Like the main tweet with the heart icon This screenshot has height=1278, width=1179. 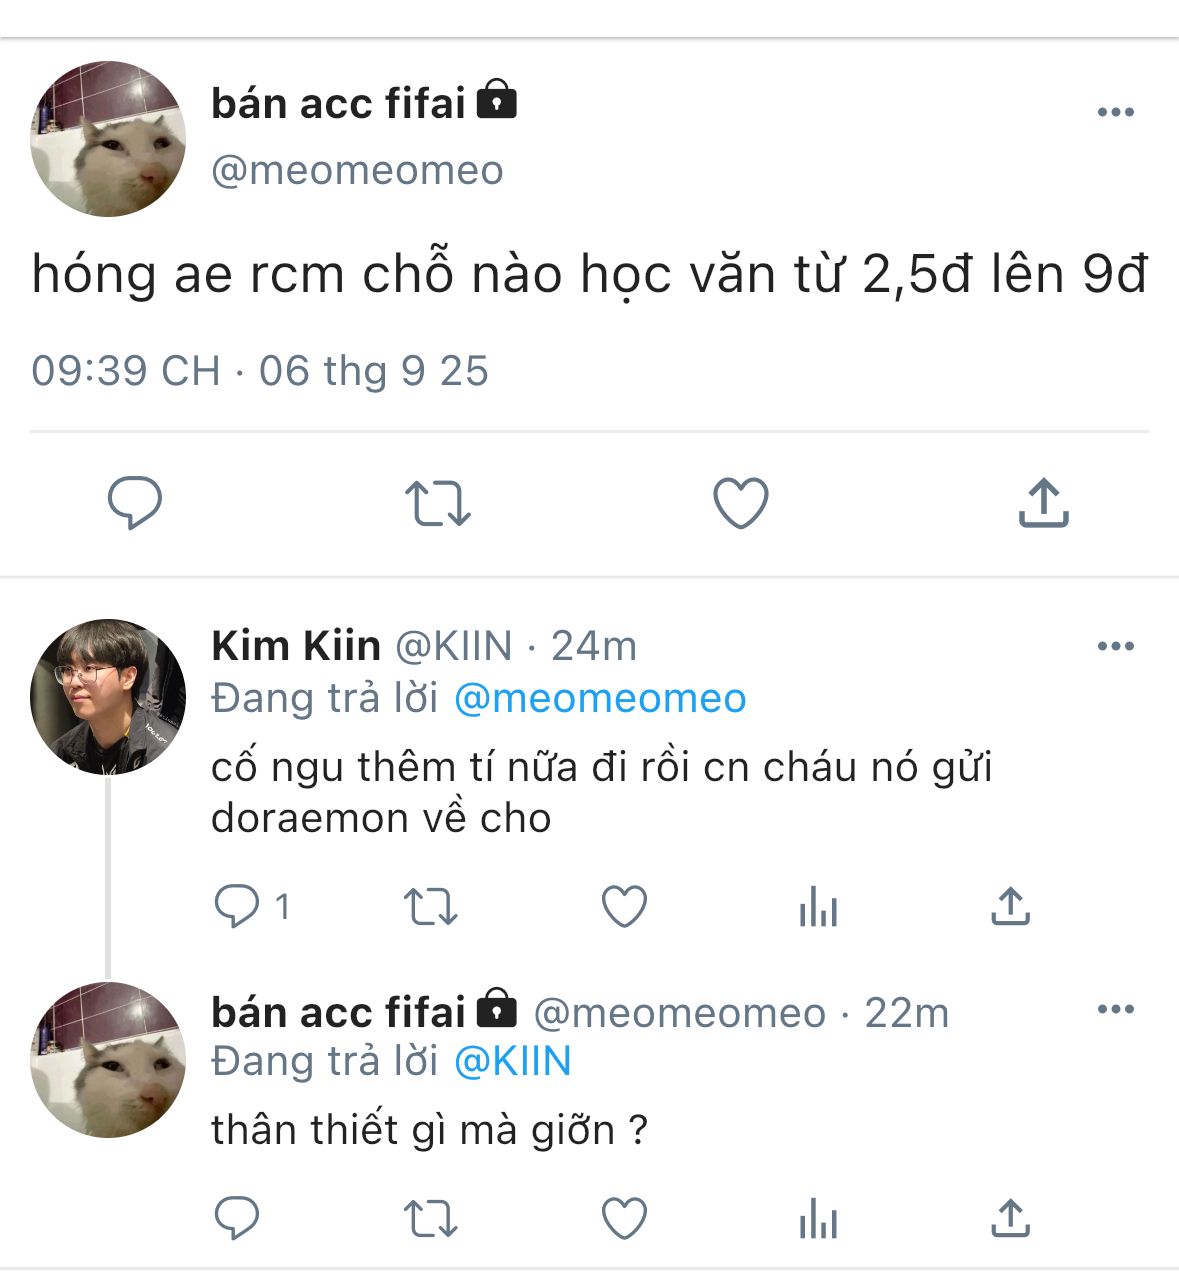click(x=741, y=503)
